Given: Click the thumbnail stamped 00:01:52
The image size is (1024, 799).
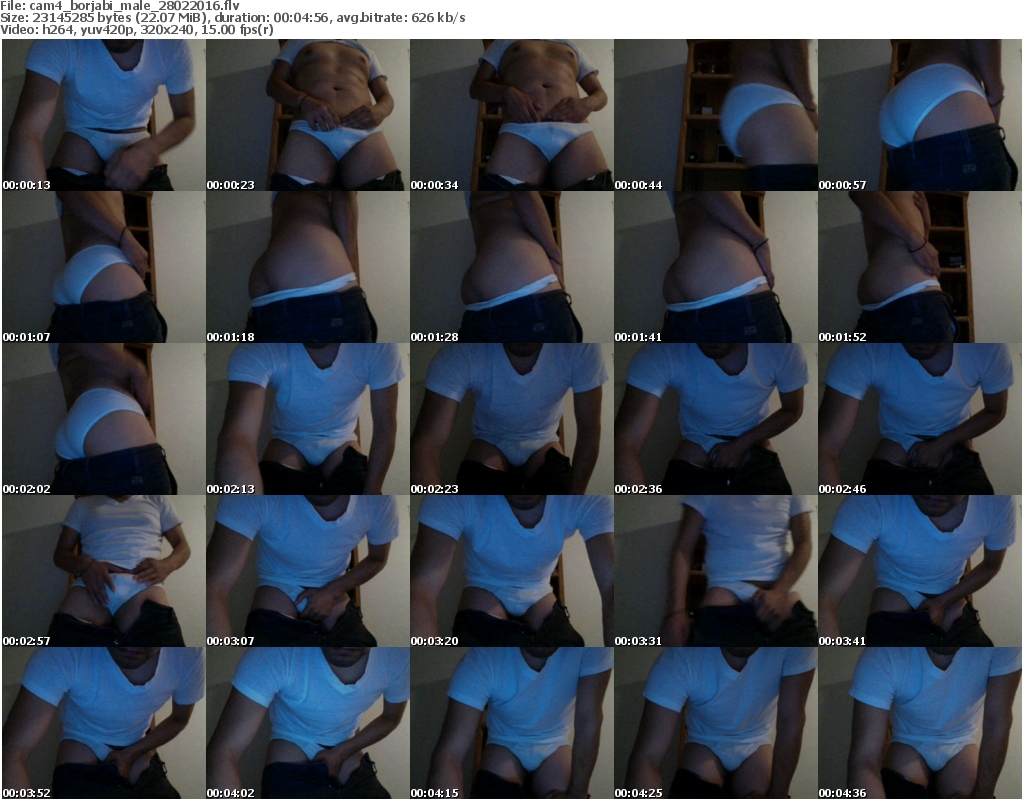Looking at the screenshot, I should pos(920,267).
